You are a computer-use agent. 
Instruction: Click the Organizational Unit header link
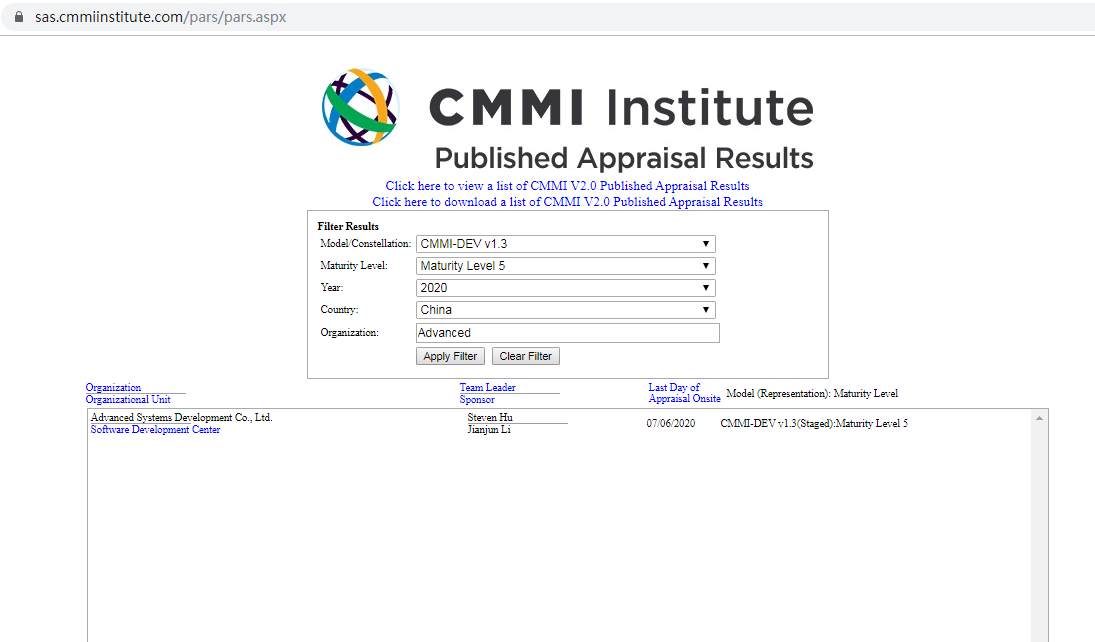pos(128,400)
